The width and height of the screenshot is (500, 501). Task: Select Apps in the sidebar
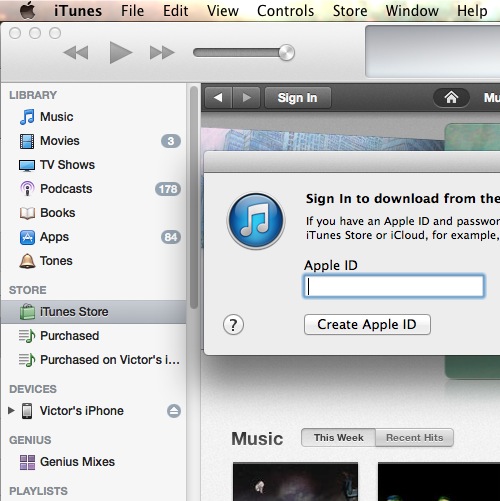93,237
